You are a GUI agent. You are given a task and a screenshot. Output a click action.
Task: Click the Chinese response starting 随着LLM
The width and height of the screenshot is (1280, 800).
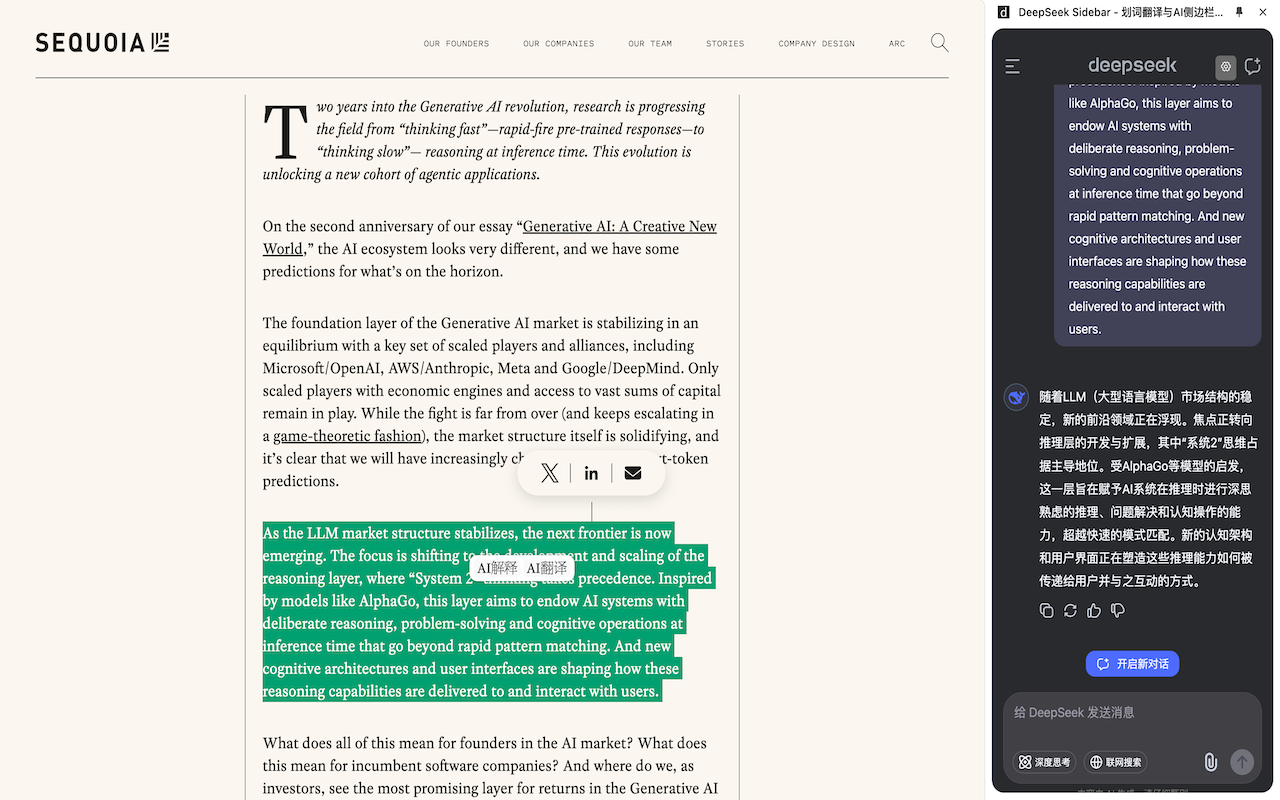coord(1148,489)
